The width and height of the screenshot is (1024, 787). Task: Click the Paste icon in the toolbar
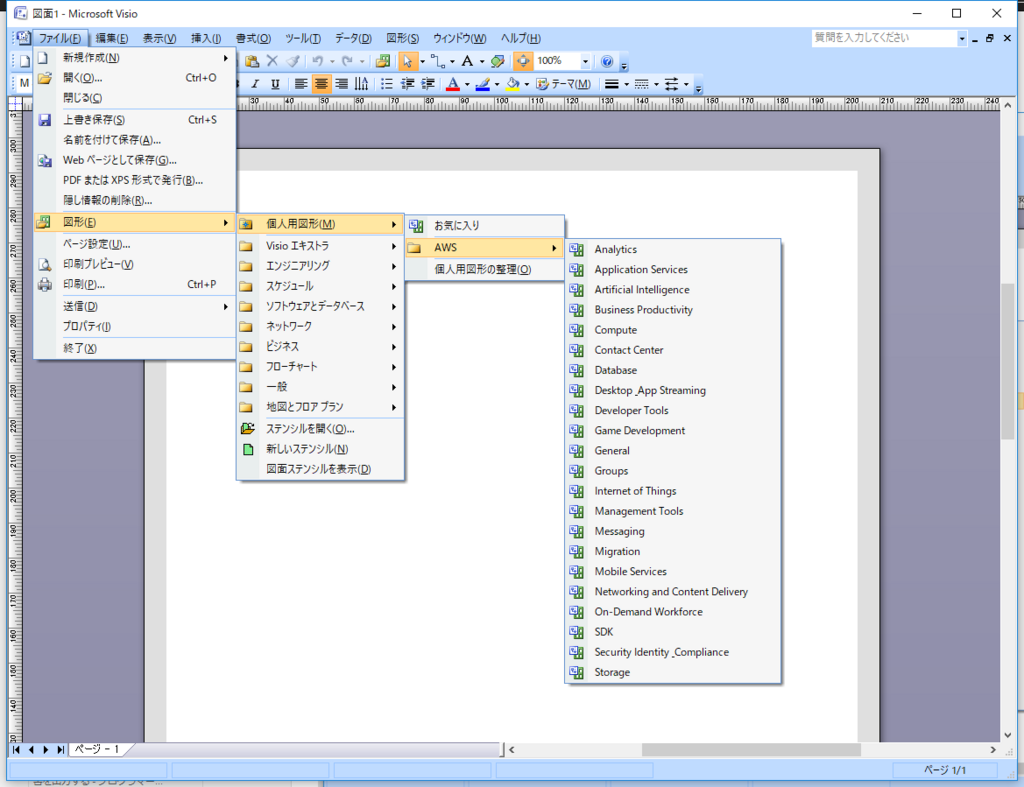click(x=252, y=61)
